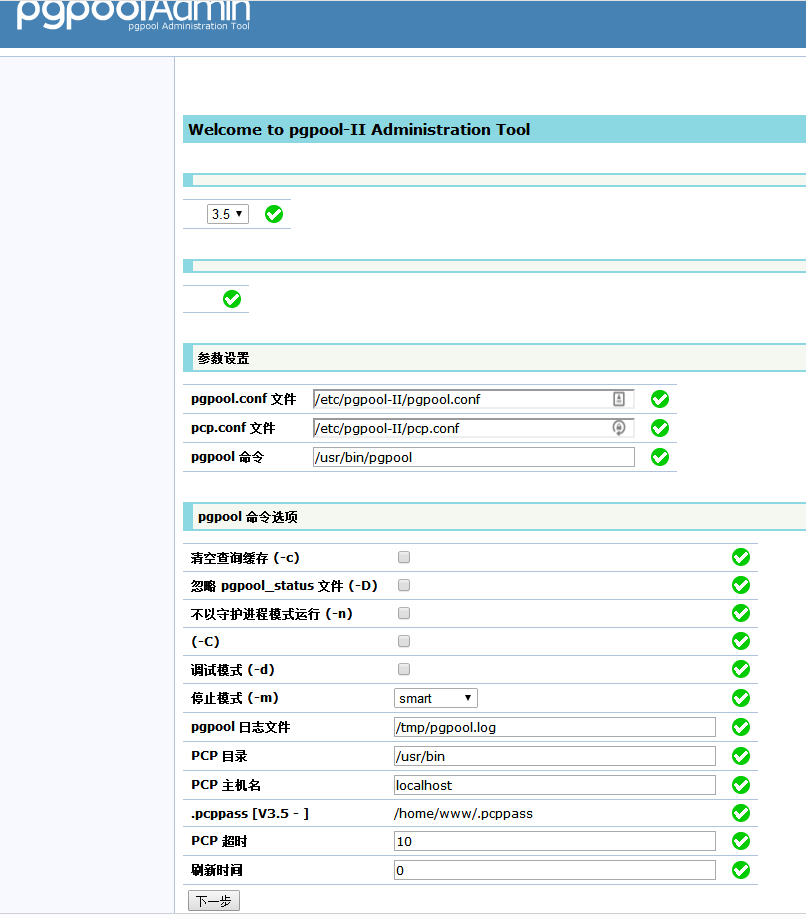Screen dimensions: 806x919
Task: Click green checkmark for 刷新时间 row
Action: (741, 870)
